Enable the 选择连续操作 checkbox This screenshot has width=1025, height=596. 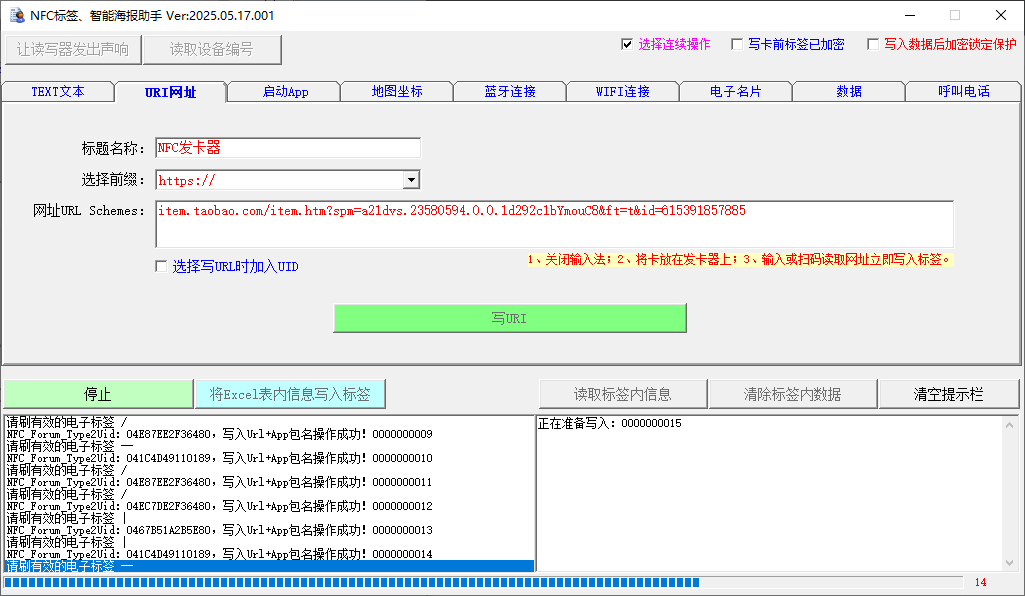pyautogui.click(x=627, y=44)
